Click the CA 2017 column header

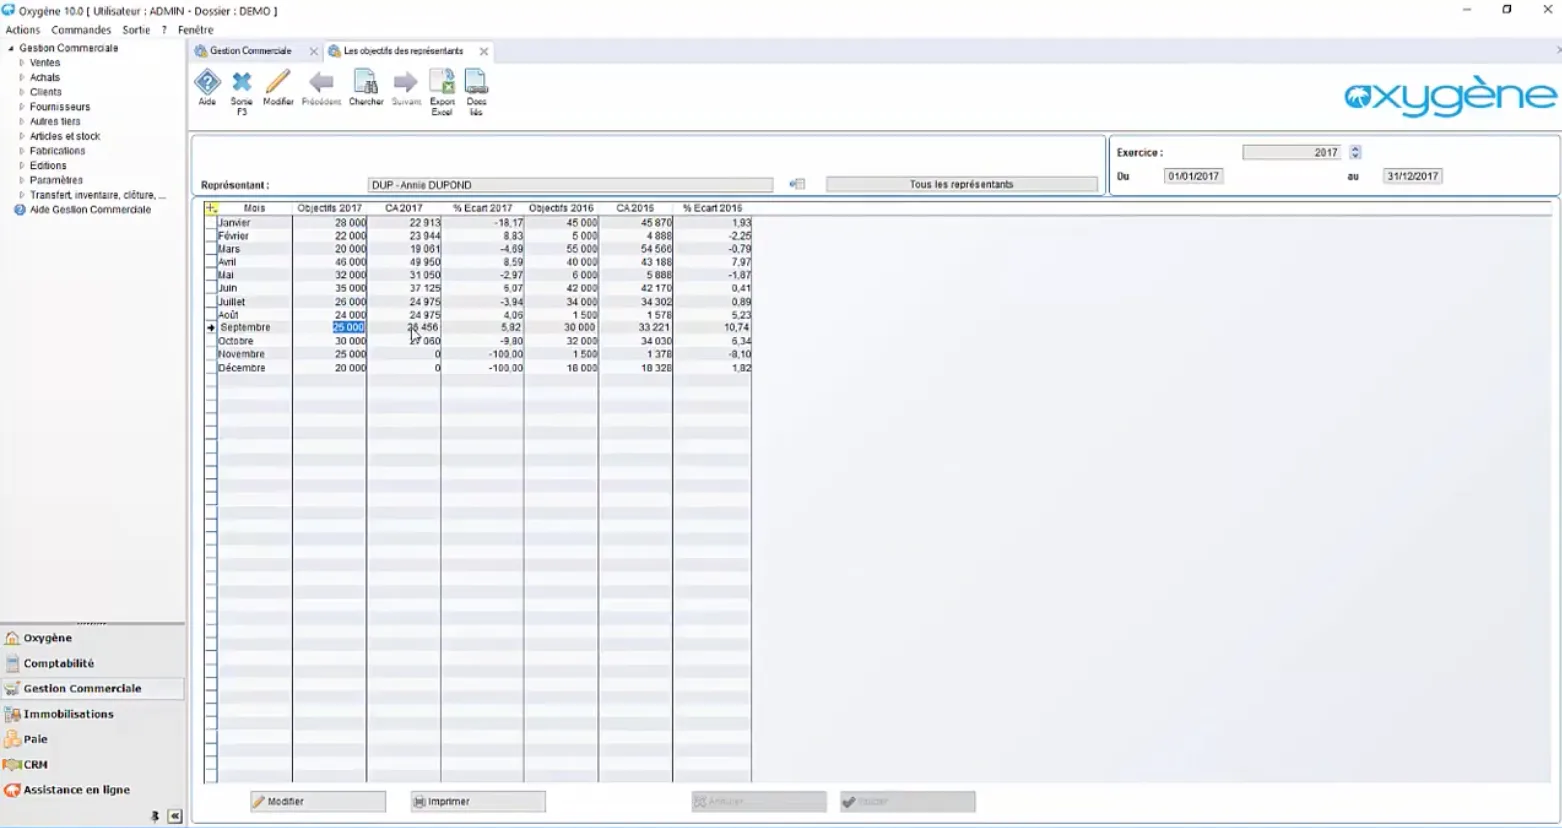(404, 208)
